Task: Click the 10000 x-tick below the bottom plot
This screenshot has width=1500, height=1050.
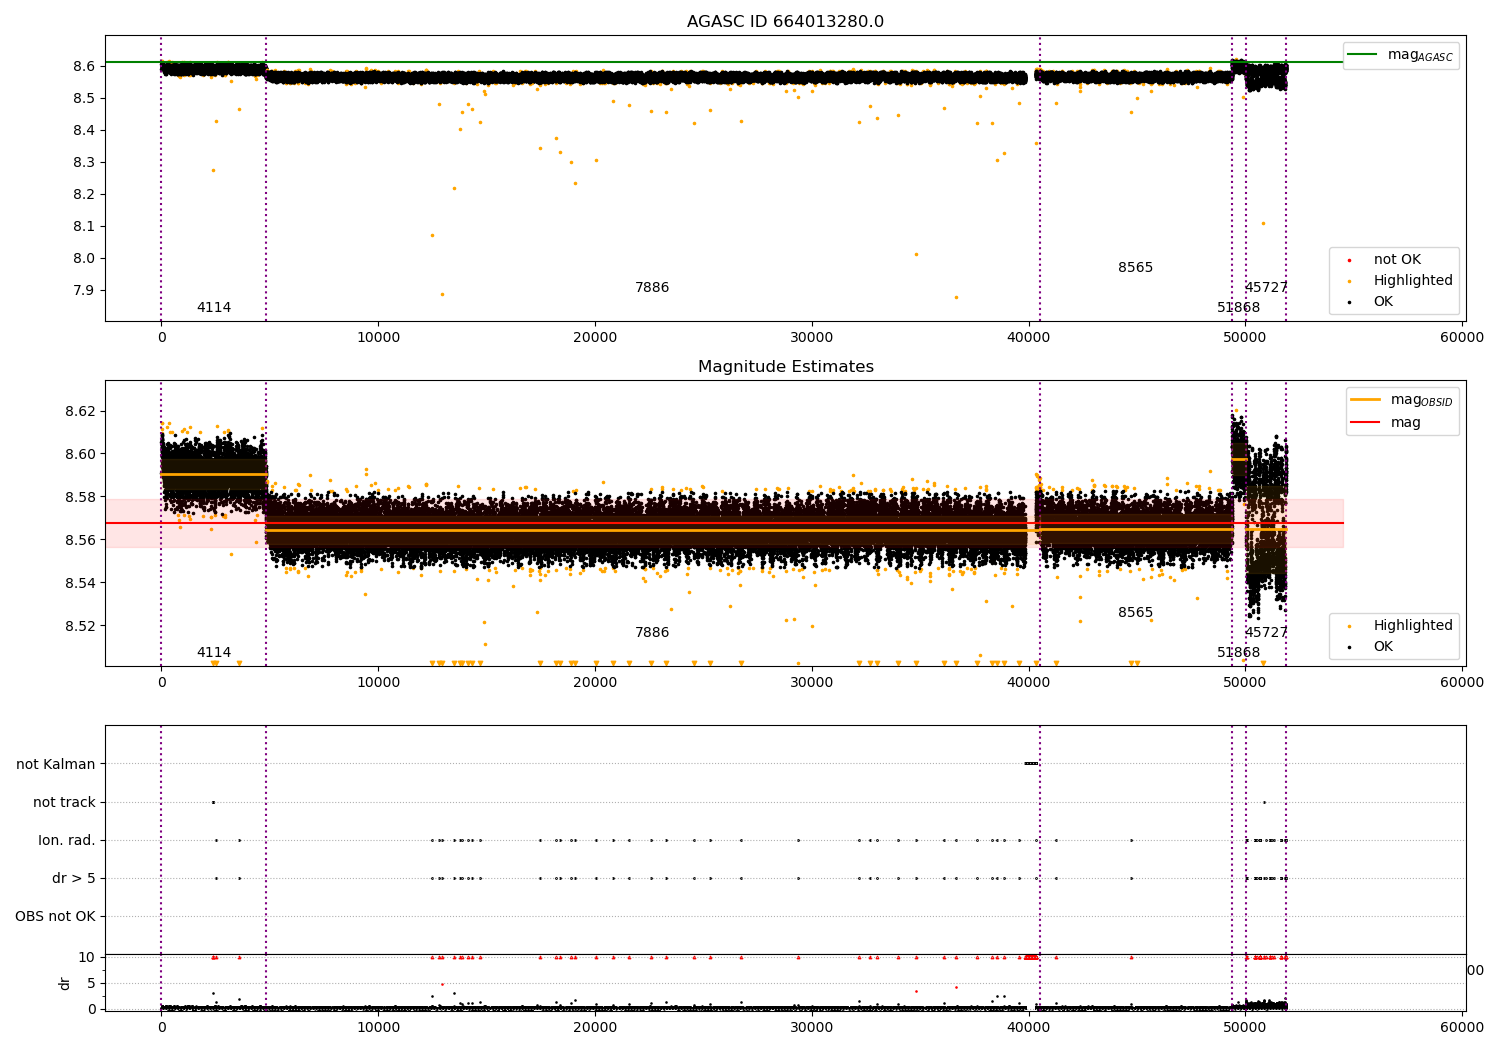Action: [378, 1027]
